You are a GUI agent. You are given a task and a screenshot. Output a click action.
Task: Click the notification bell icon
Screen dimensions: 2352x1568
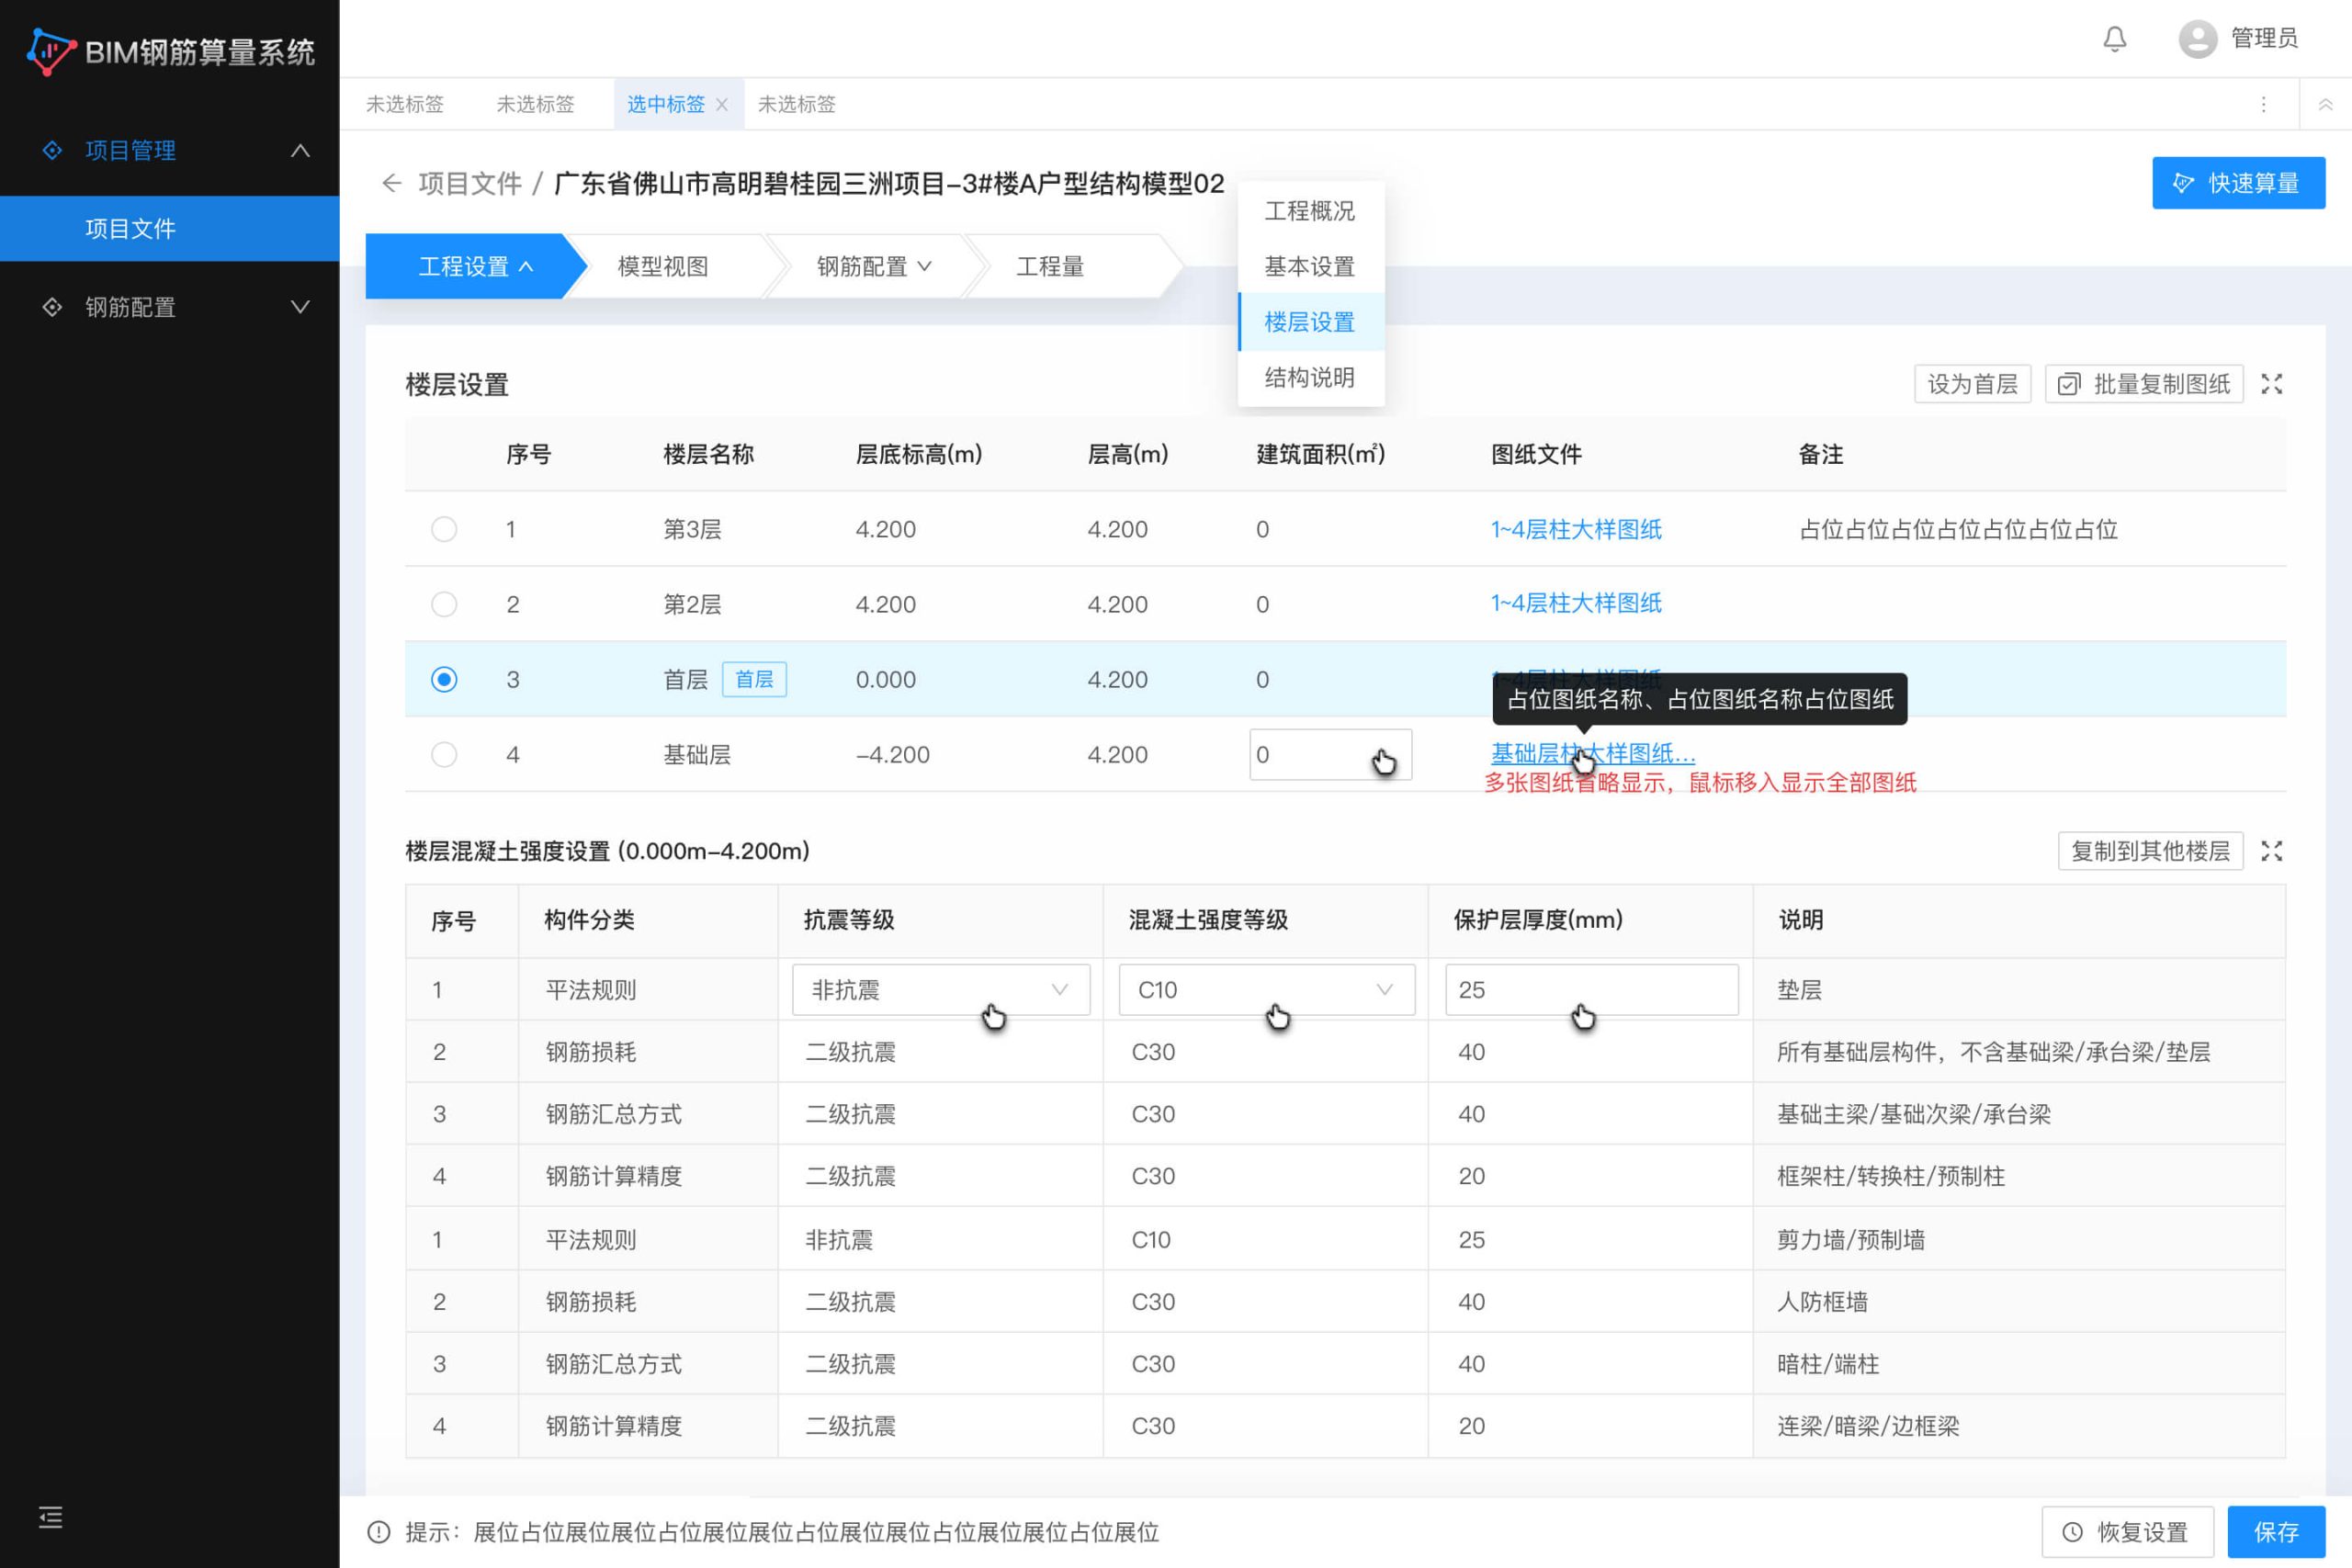[x=2114, y=39]
